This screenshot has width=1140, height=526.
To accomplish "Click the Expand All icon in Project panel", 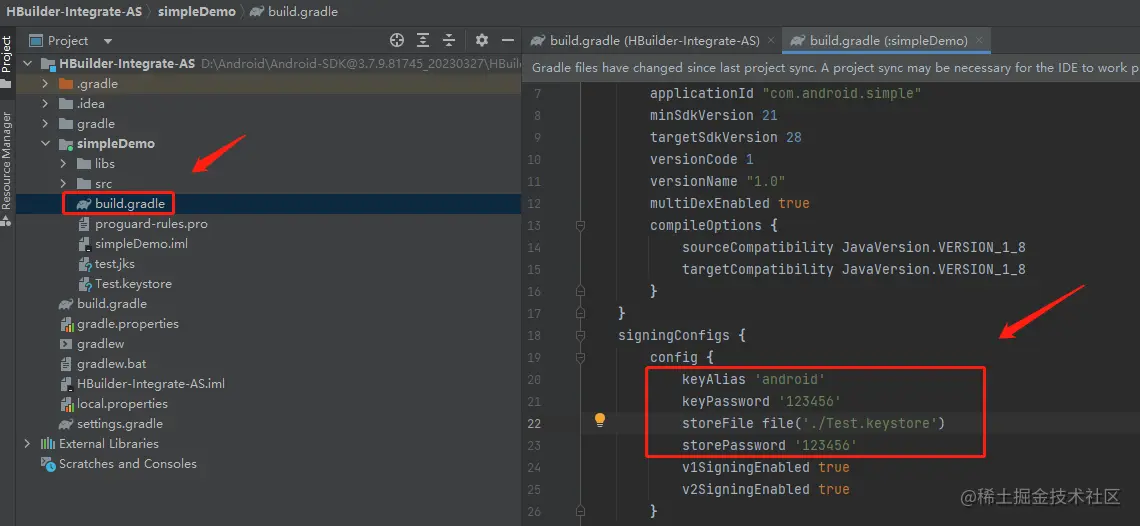I will point(423,40).
